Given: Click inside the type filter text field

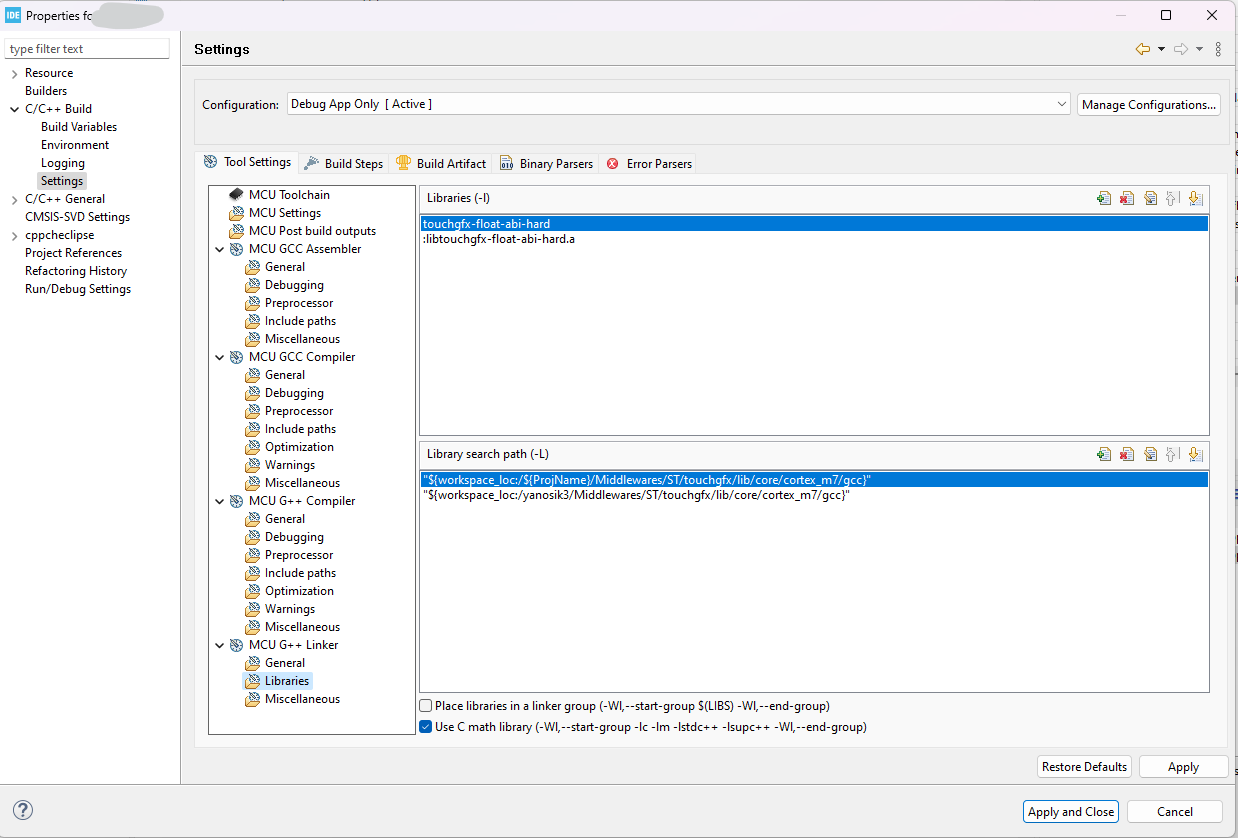Looking at the screenshot, I should [86, 48].
